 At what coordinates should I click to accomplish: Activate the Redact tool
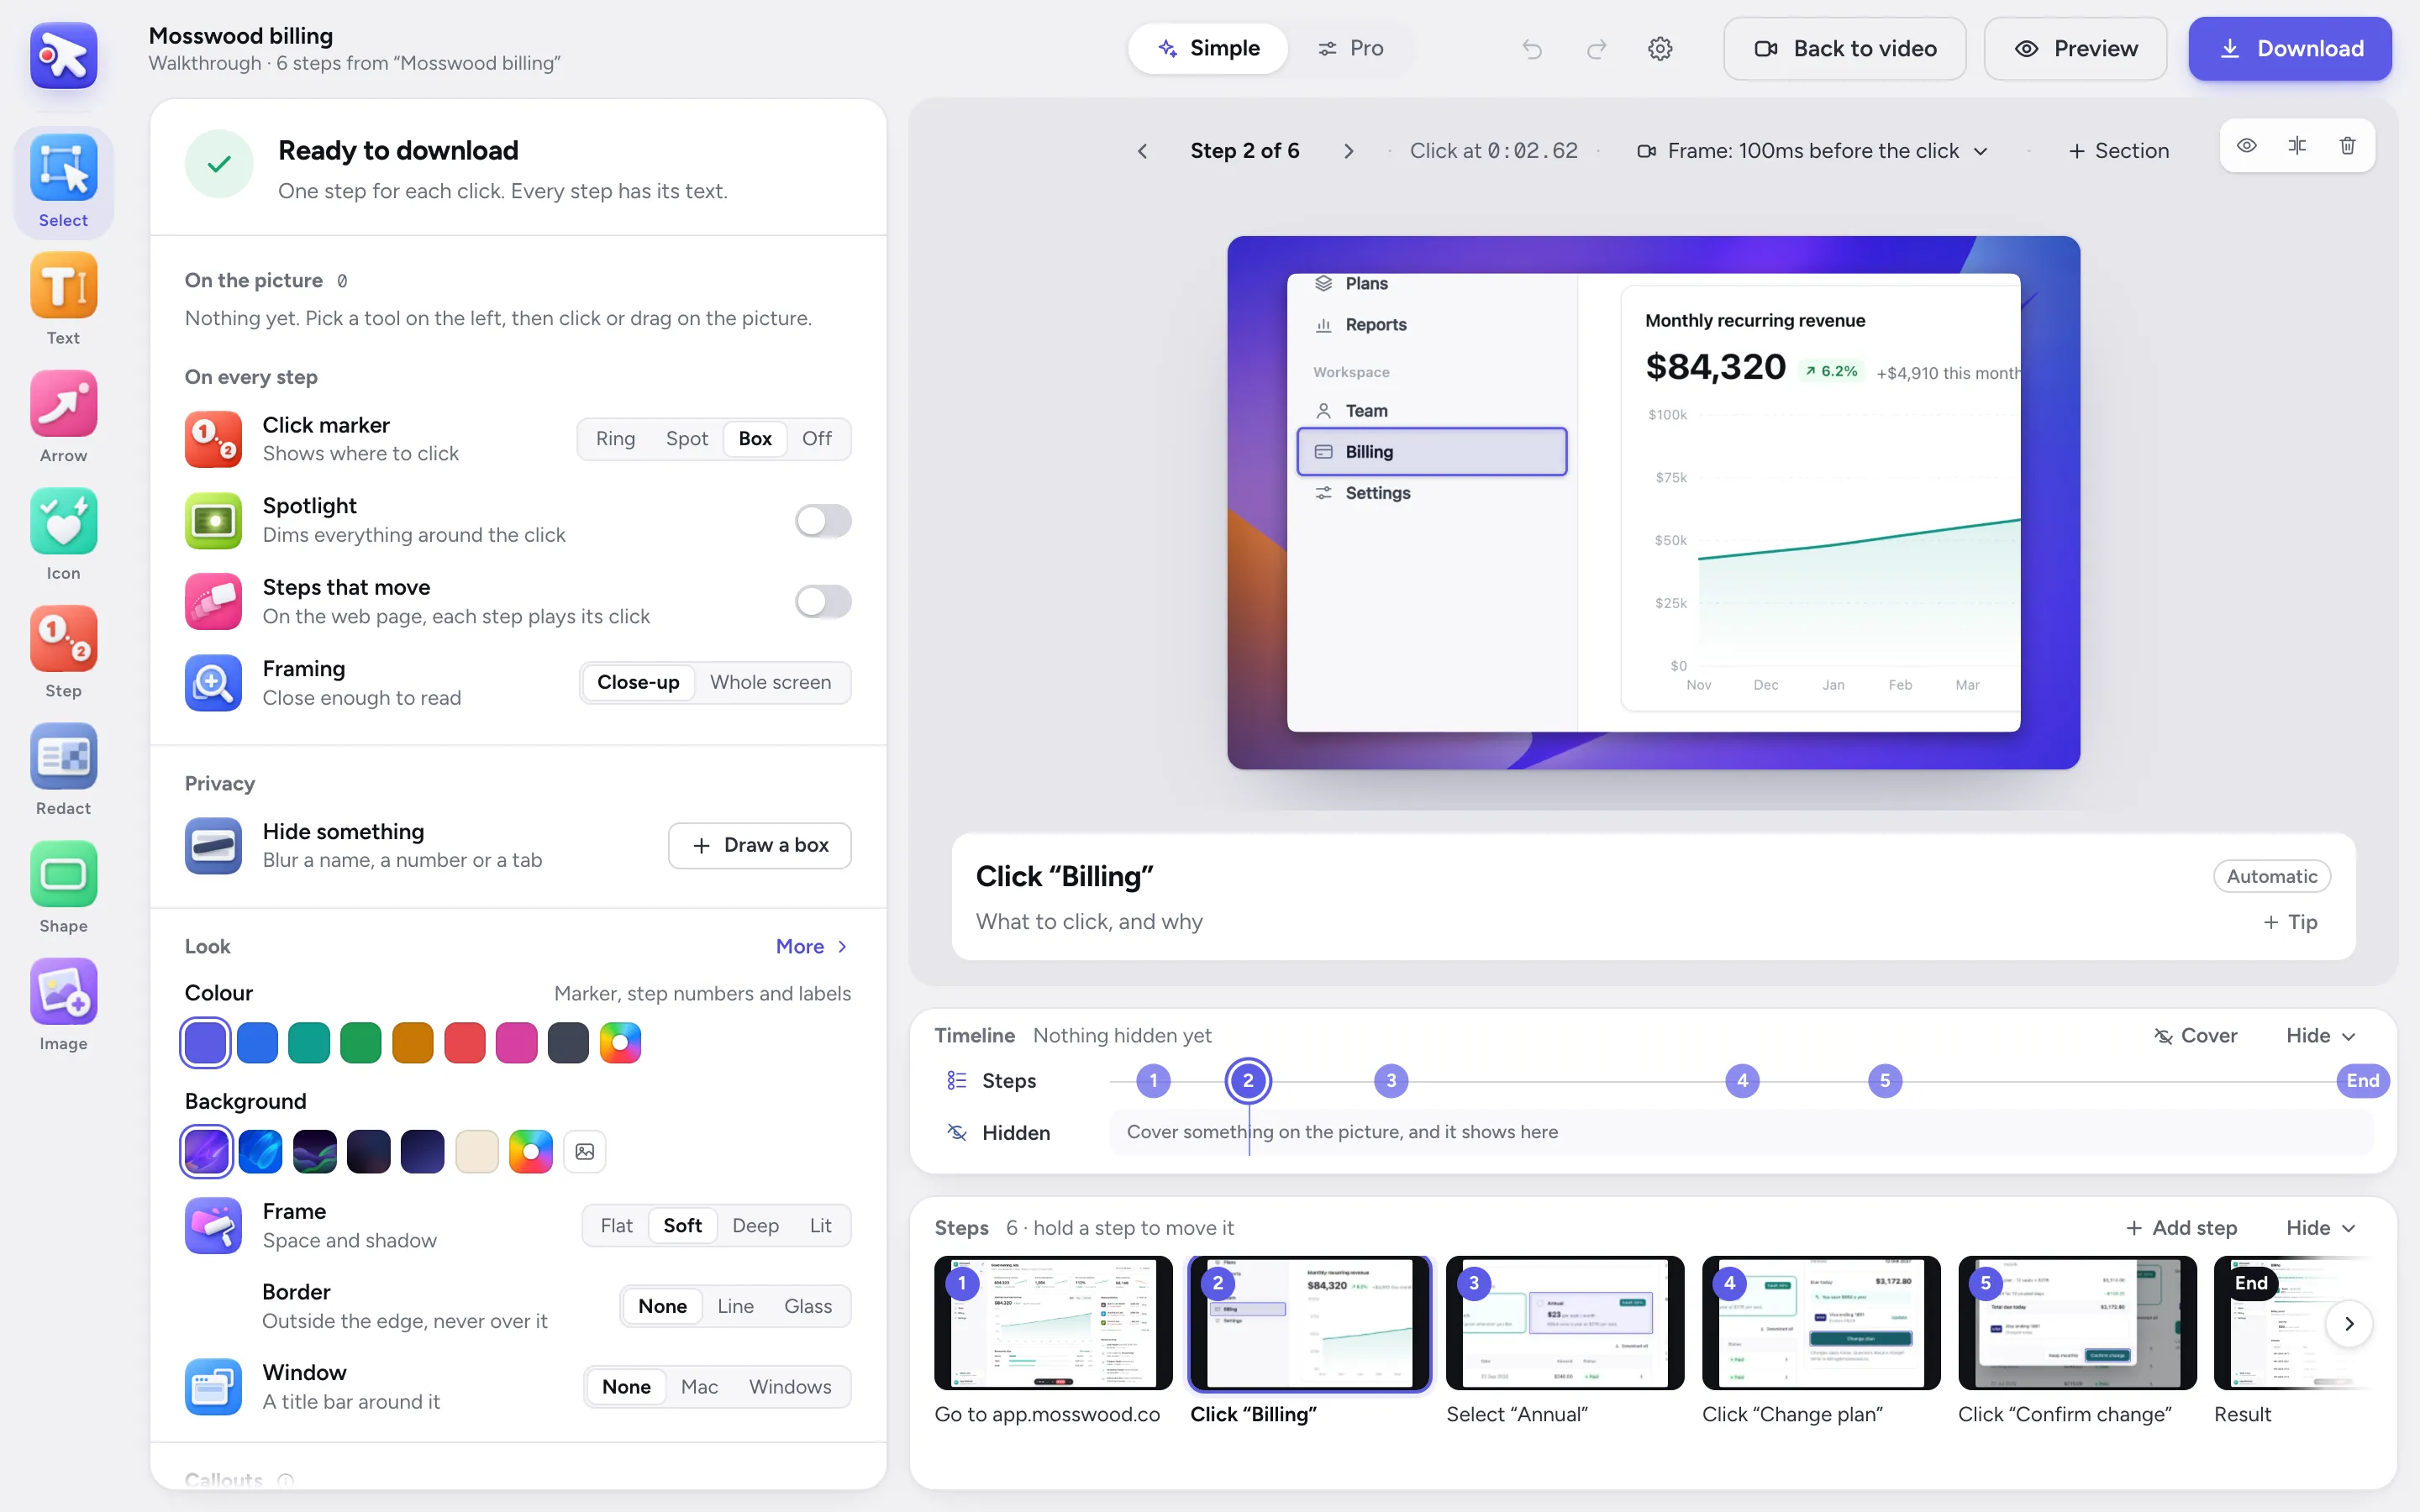coord(63,769)
